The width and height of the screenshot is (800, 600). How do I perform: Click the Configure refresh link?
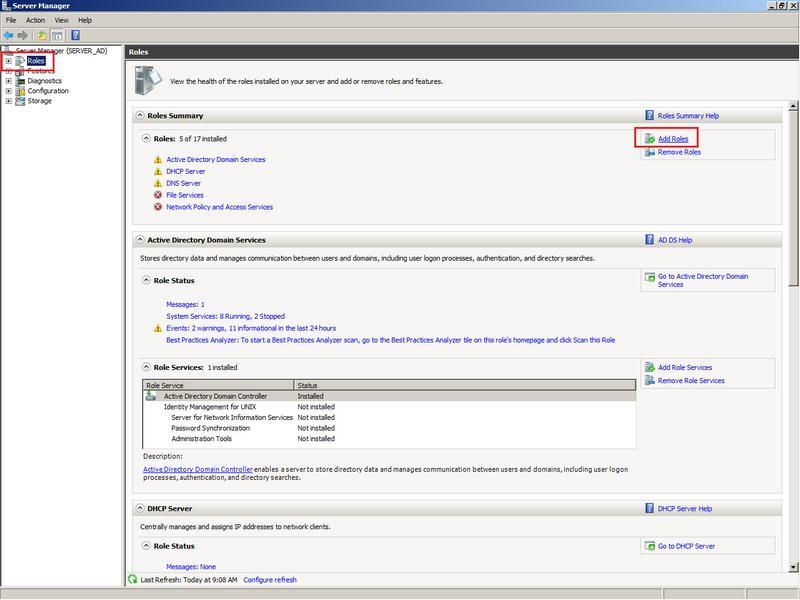pyautogui.click(x=270, y=580)
